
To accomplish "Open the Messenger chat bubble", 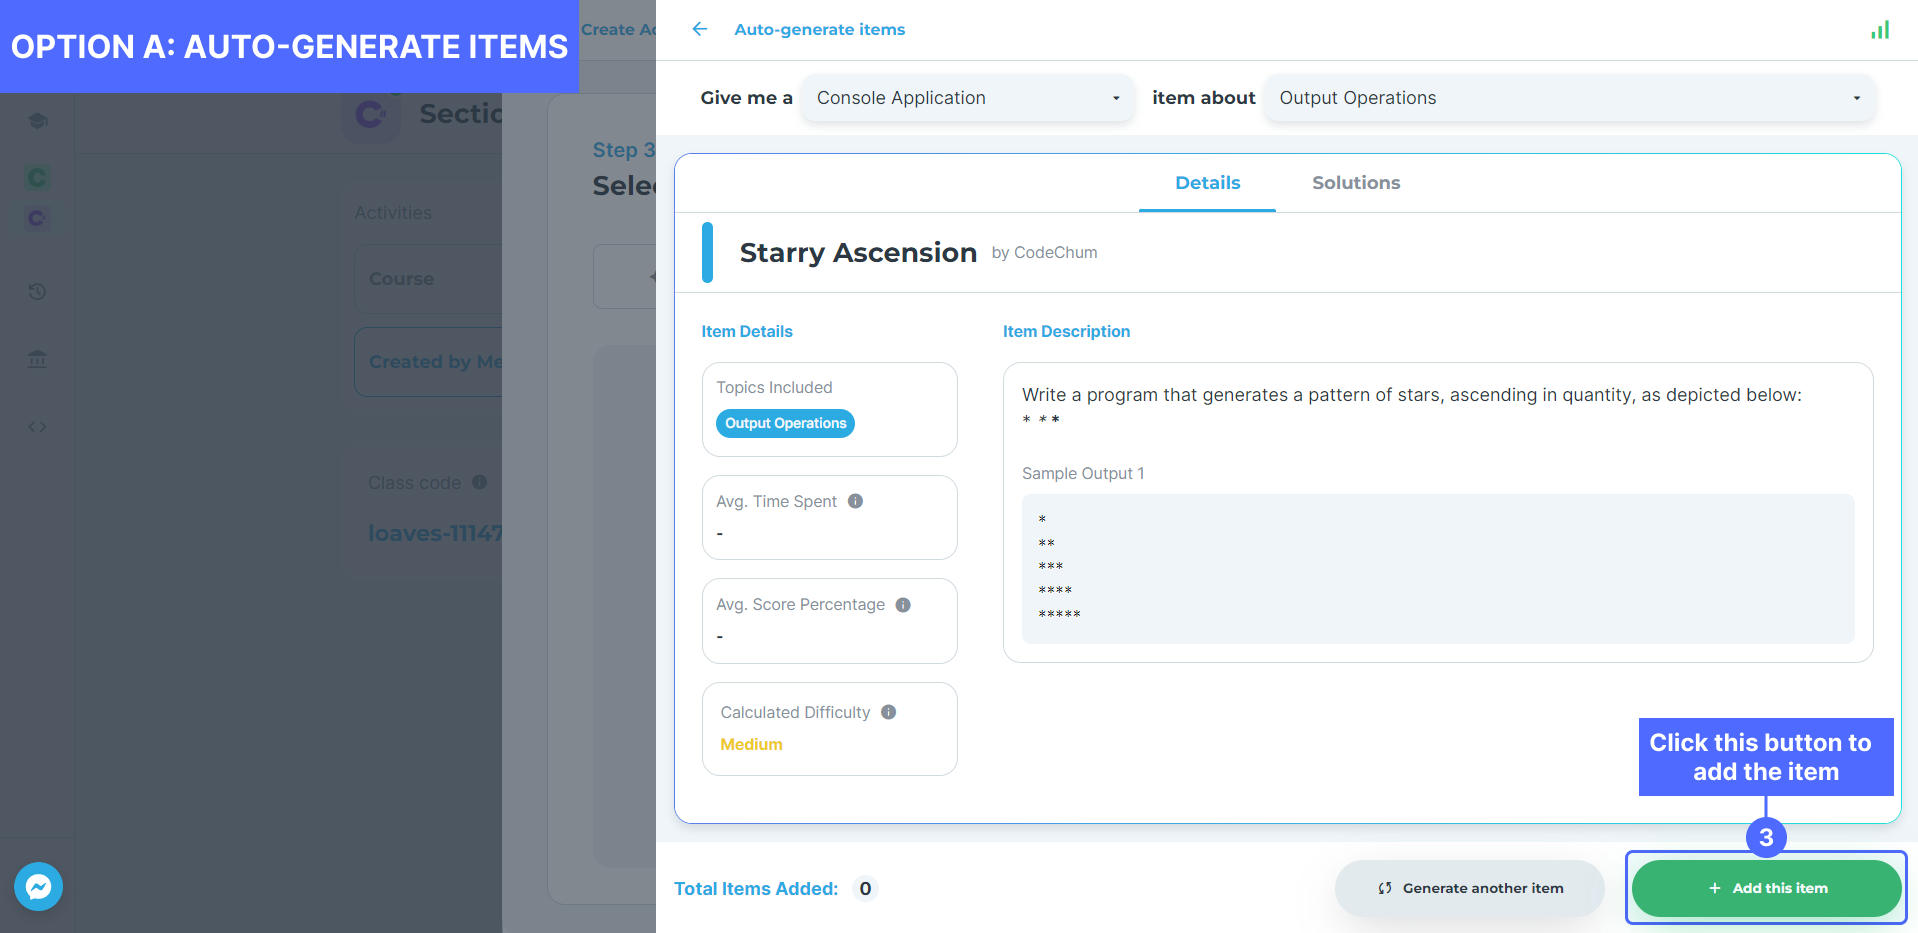I will tap(38, 886).
